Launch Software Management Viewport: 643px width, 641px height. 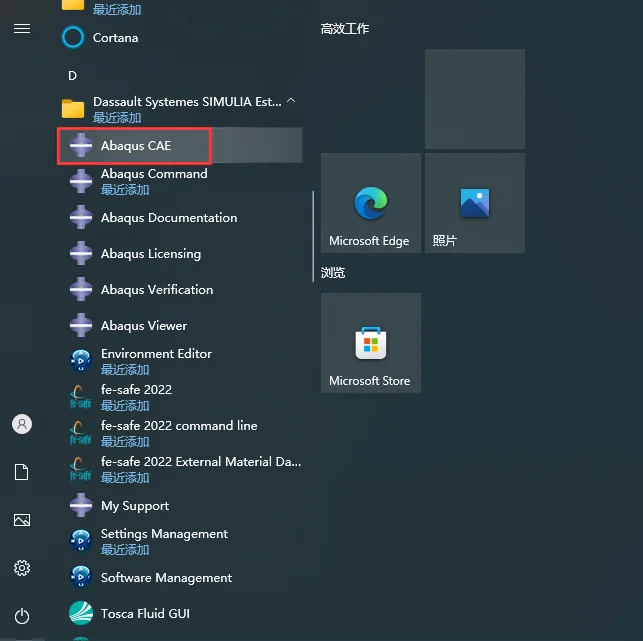click(180, 577)
